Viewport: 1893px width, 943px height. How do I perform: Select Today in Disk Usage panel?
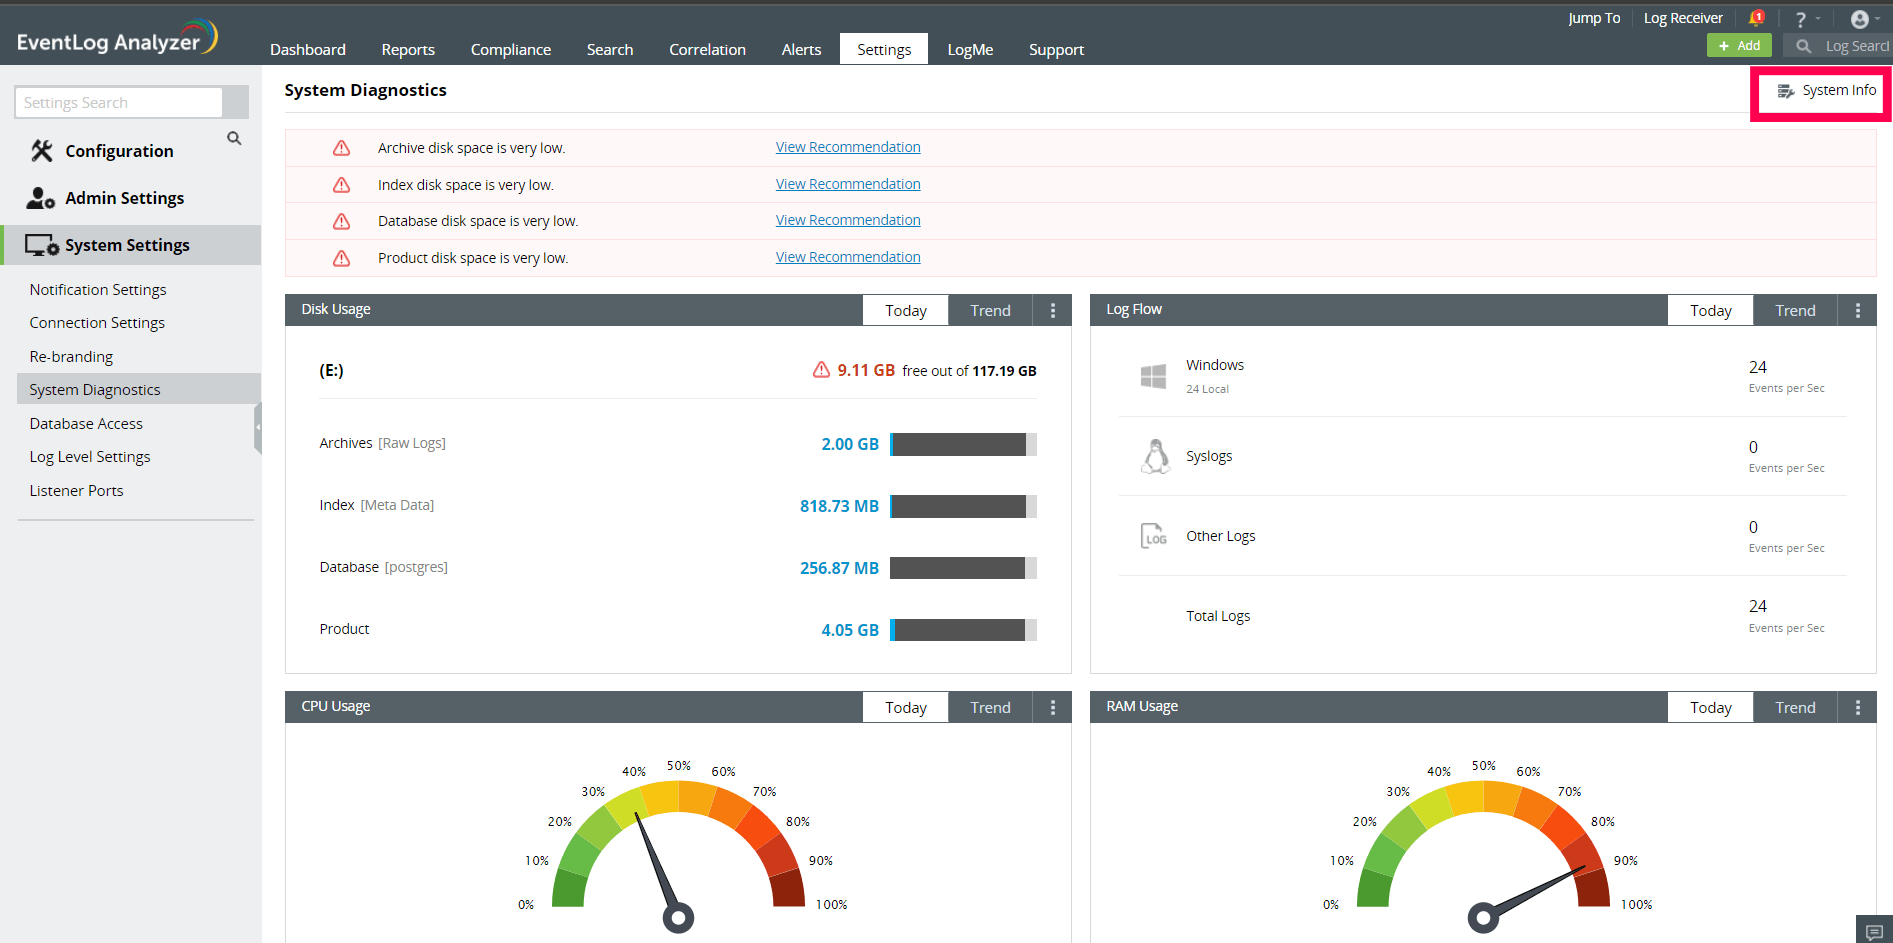[x=906, y=311]
